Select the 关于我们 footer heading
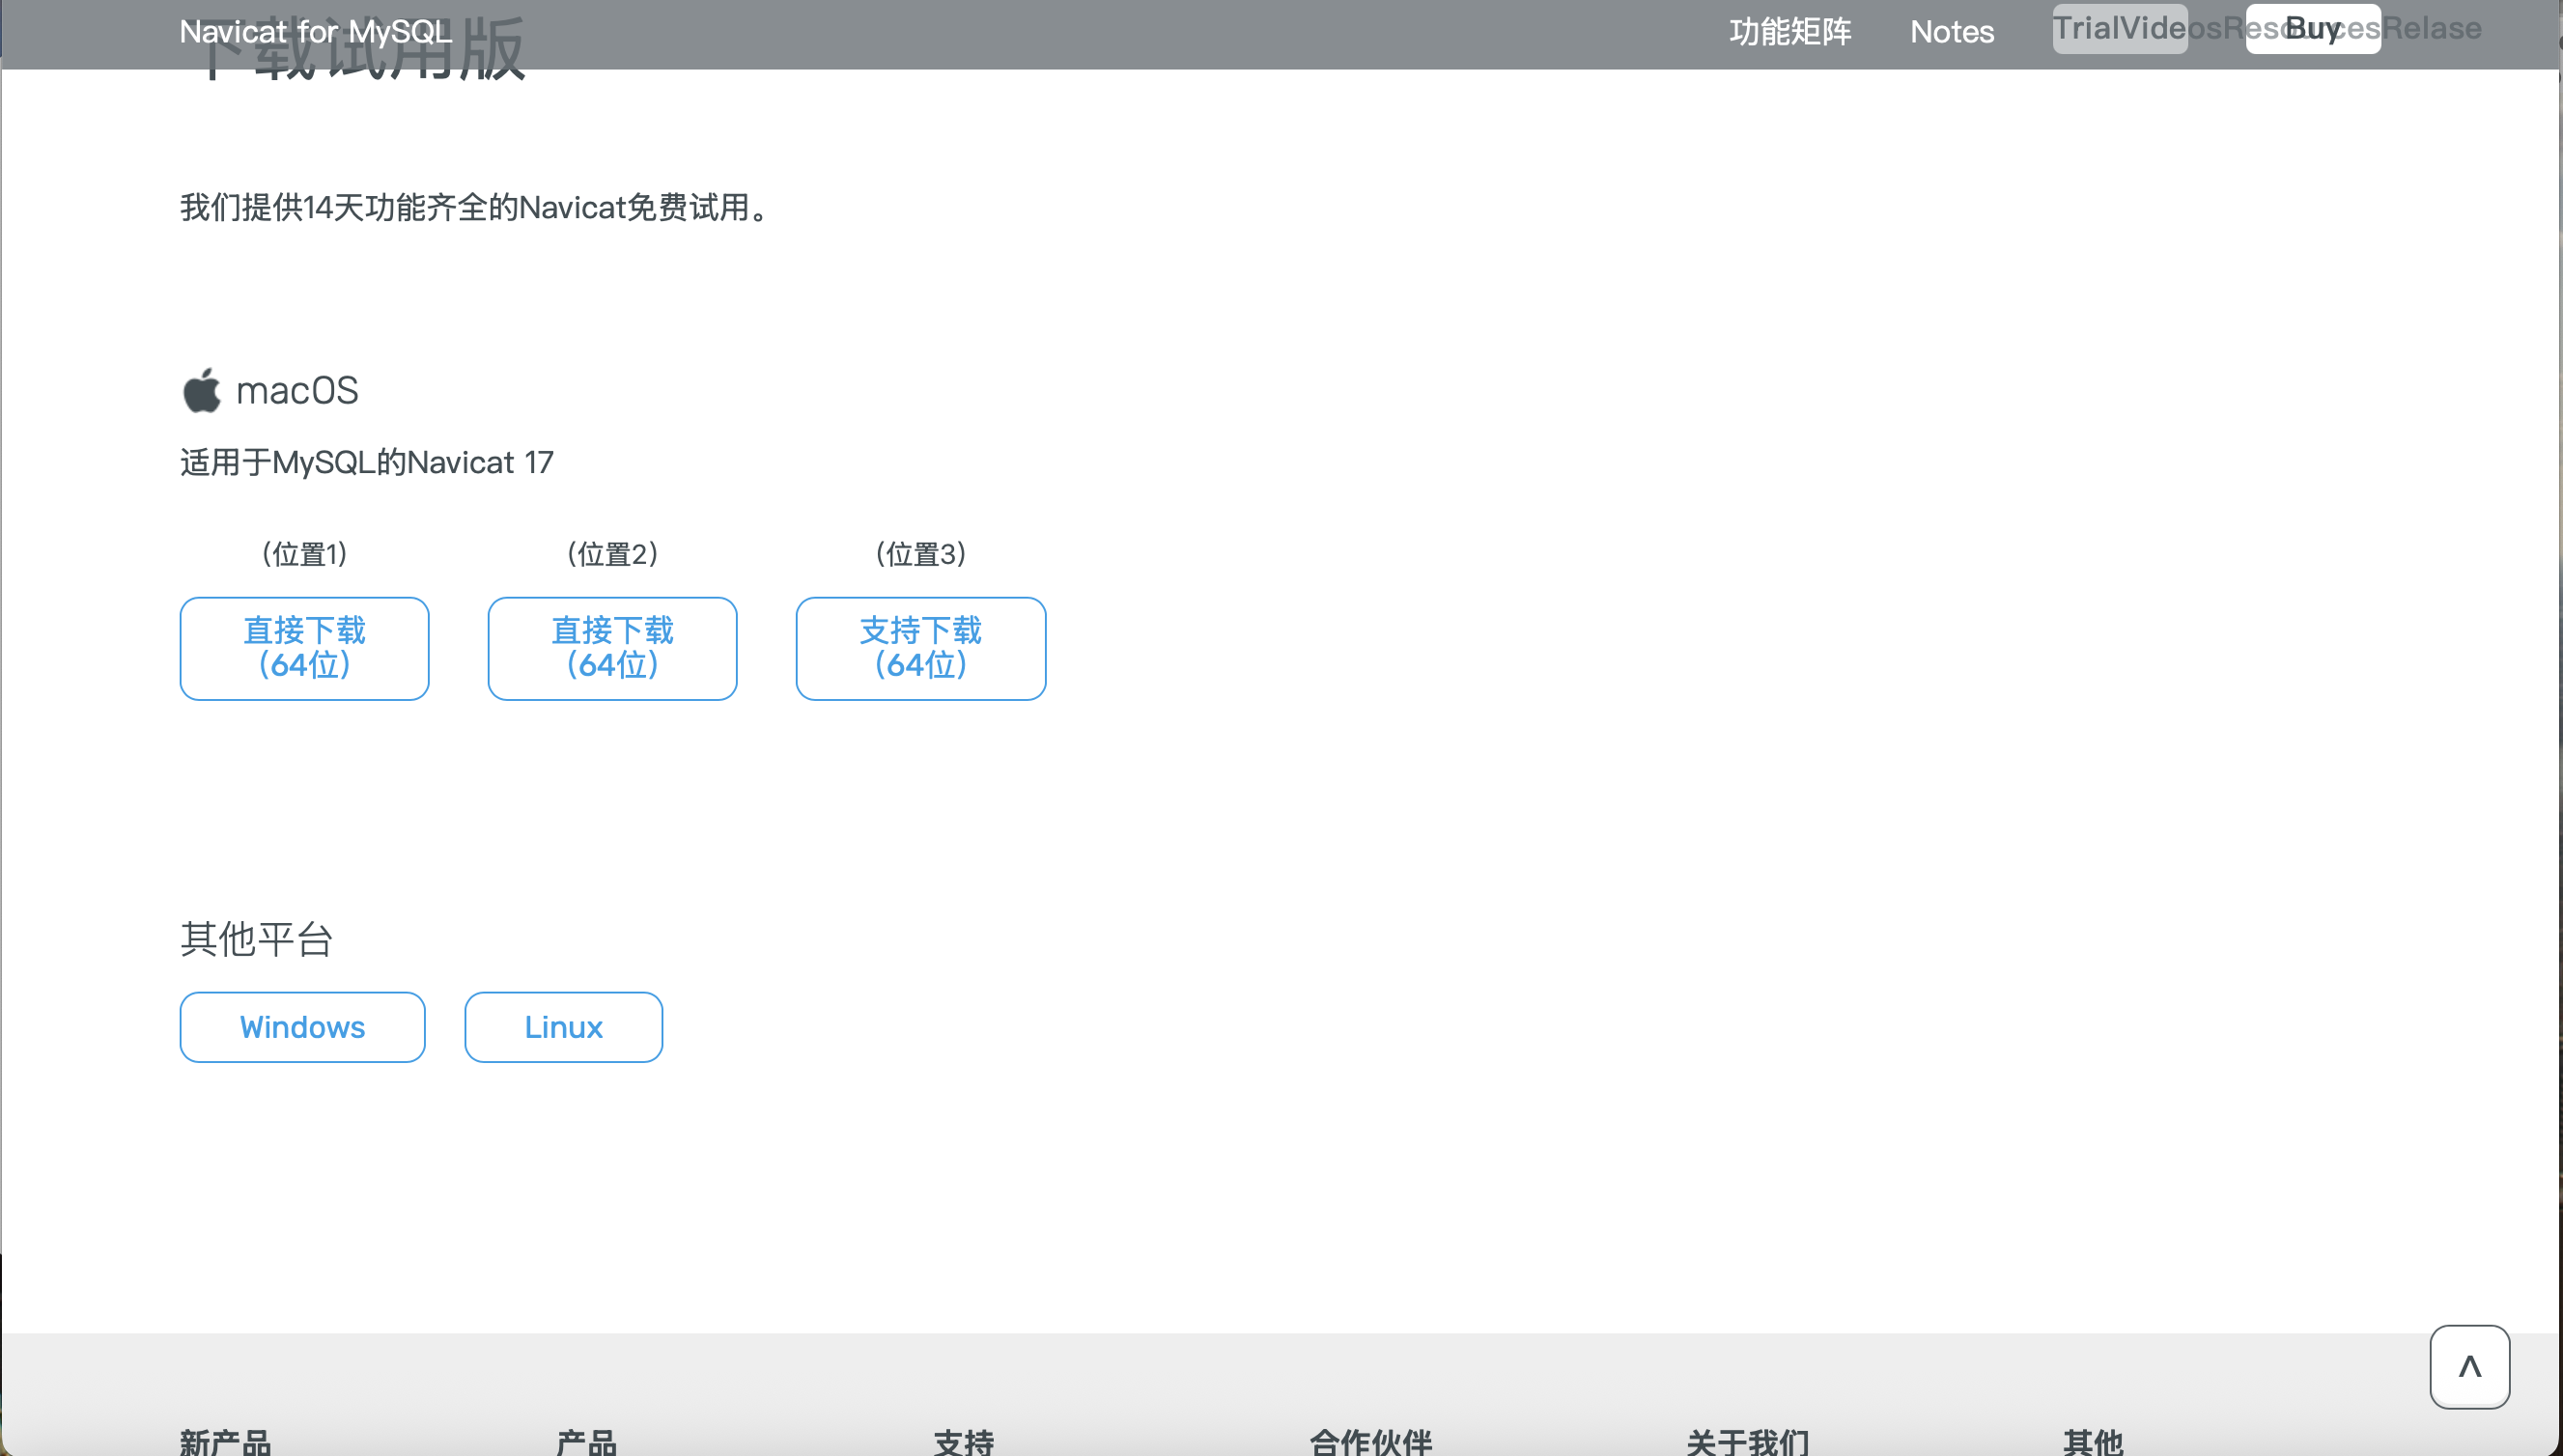The width and height of the screenshot is (2563, 1456). pos(1747,1441)
